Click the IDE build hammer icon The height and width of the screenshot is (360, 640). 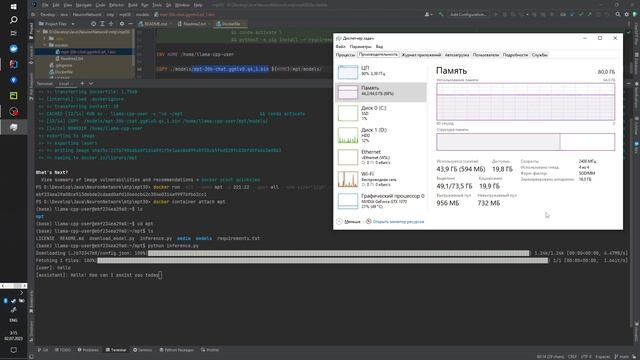click(x=441, y=14)
